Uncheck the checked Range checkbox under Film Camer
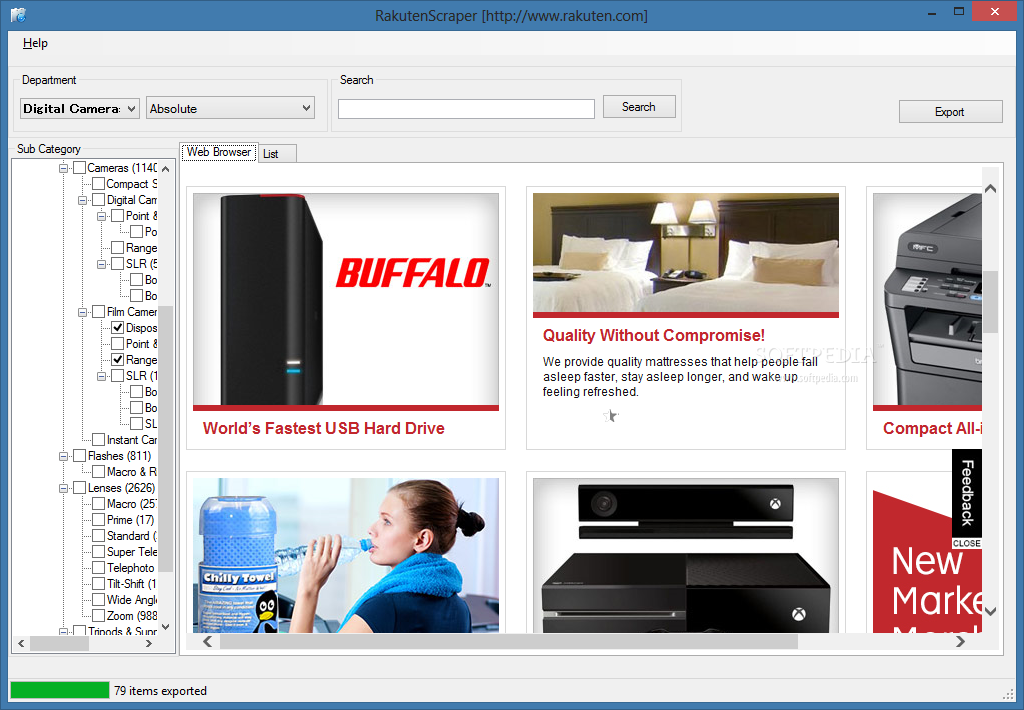1024x710 pixels. [118, 360]
